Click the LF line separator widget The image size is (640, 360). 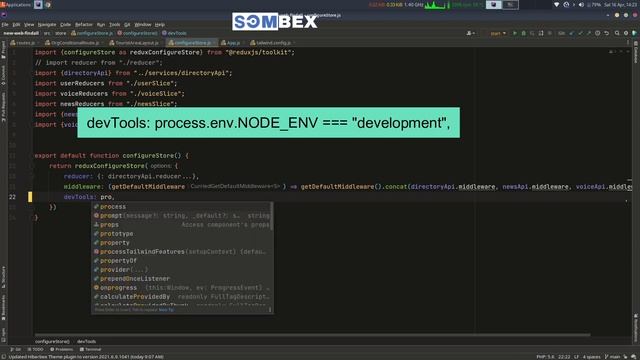(576, 357)
